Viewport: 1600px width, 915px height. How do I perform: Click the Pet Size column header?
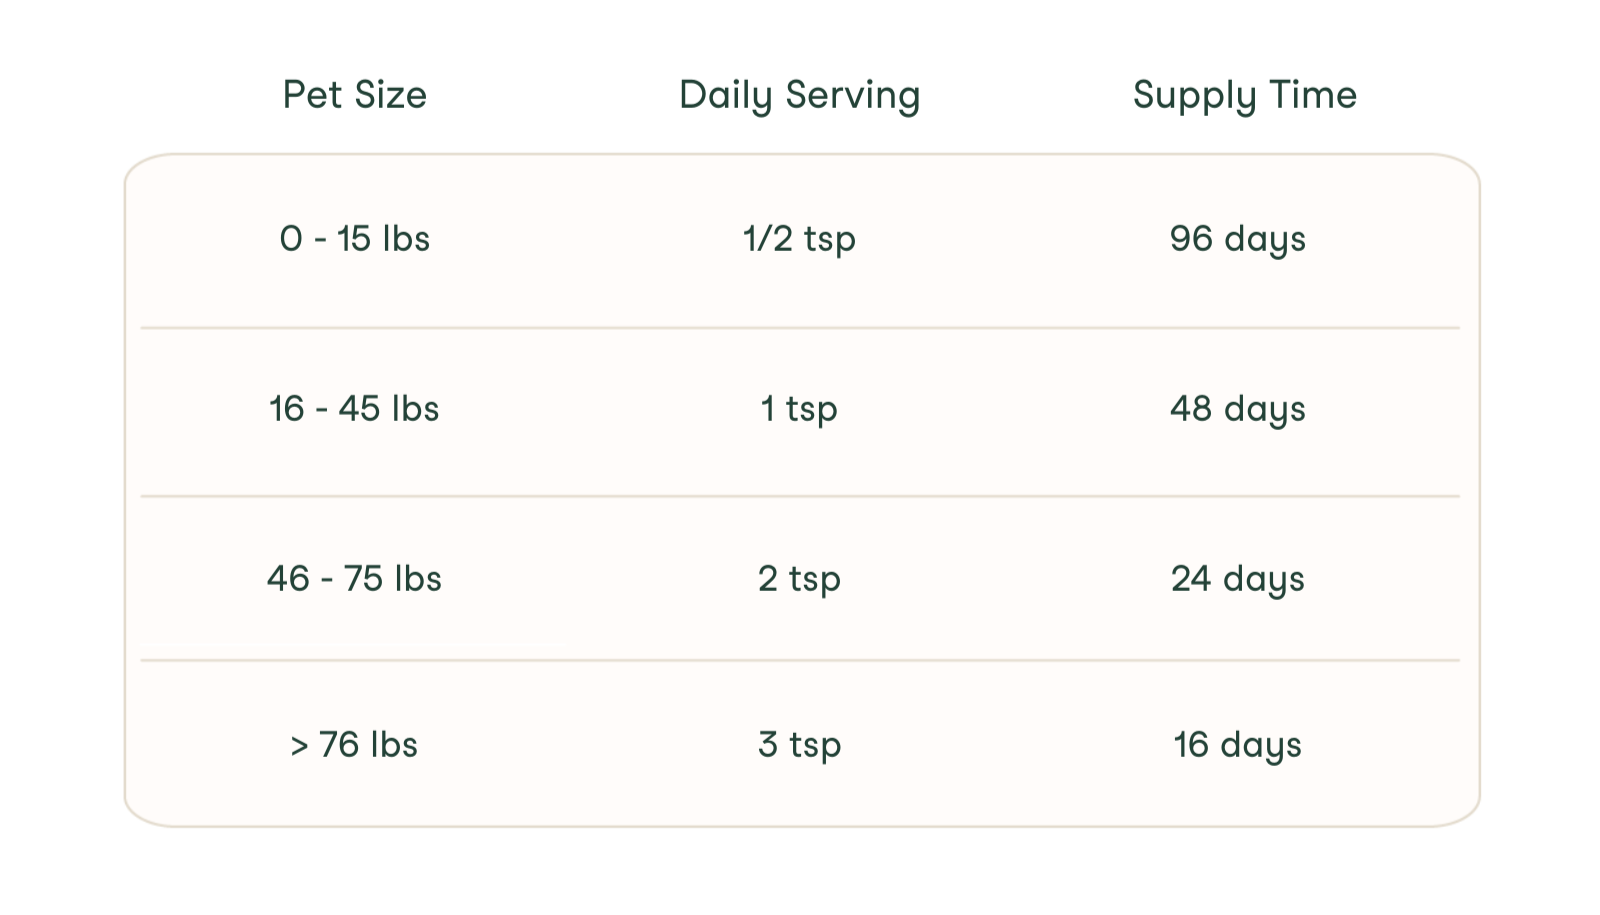pyautogui.click(x=355, y=95)
